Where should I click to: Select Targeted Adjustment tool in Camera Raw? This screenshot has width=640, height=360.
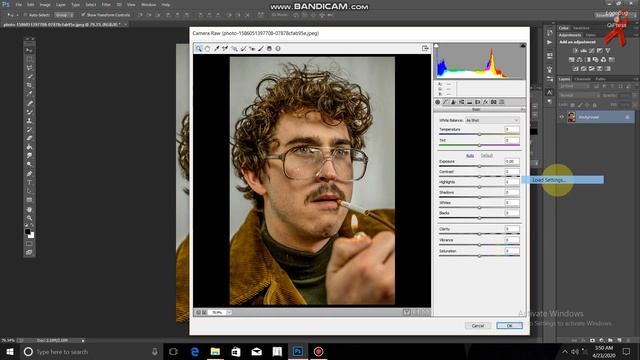click(234, 49)
